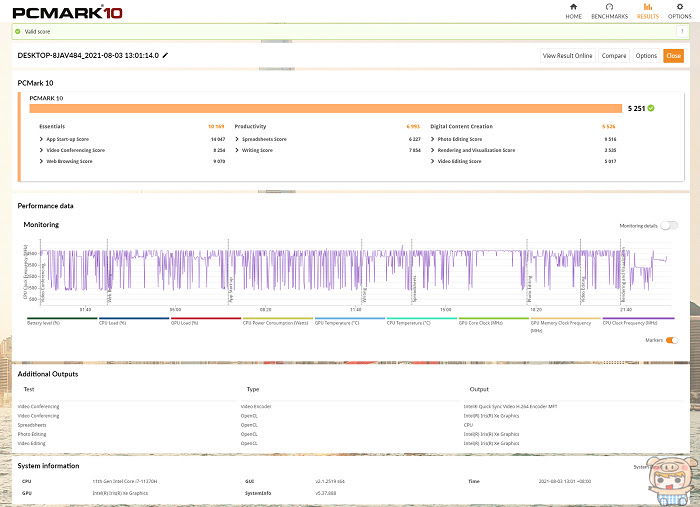The height and width of the screenshot is (507, 700).
Task: Click the Productivity score 6 993
Action: click(x=413, y=126)
